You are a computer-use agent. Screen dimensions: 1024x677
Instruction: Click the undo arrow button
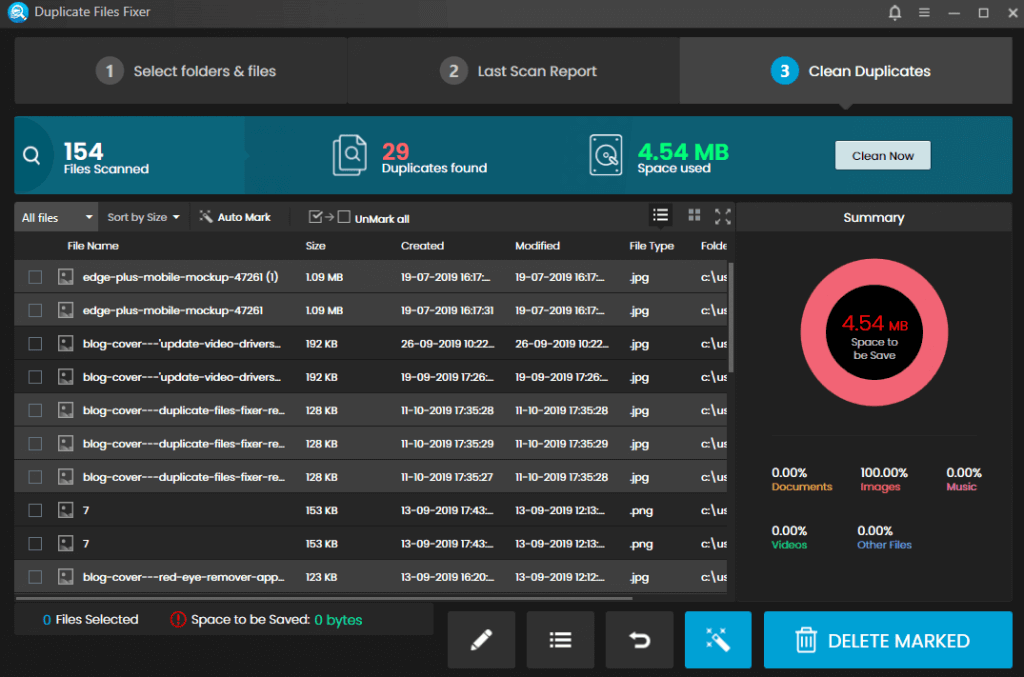tap(639, 640)
